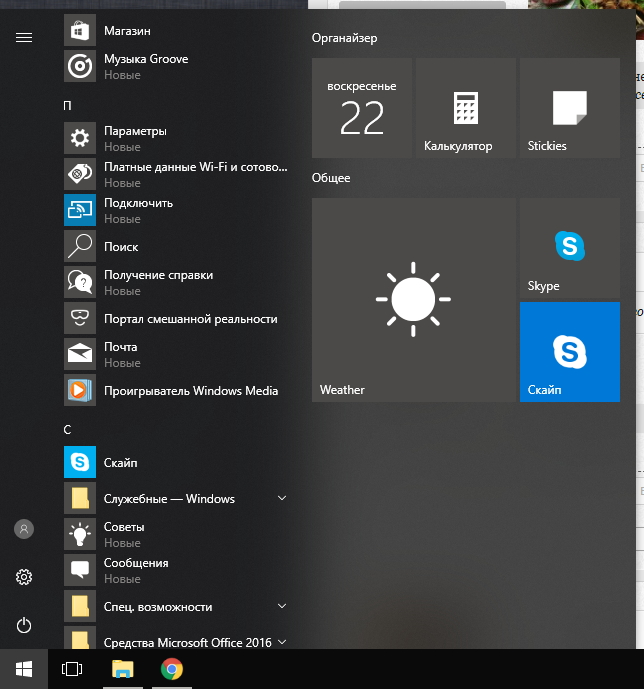The height and width of the screenshot is (689, 644).
Task: Open Settings gear in left rail
Action: pyautogui.click(x=24, y=577)
